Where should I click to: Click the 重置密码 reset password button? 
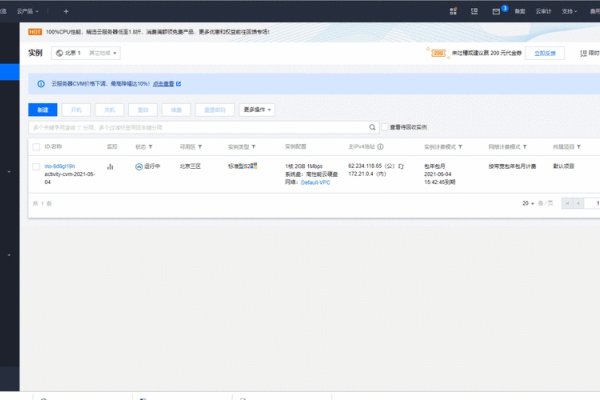[x=215, y=110]
